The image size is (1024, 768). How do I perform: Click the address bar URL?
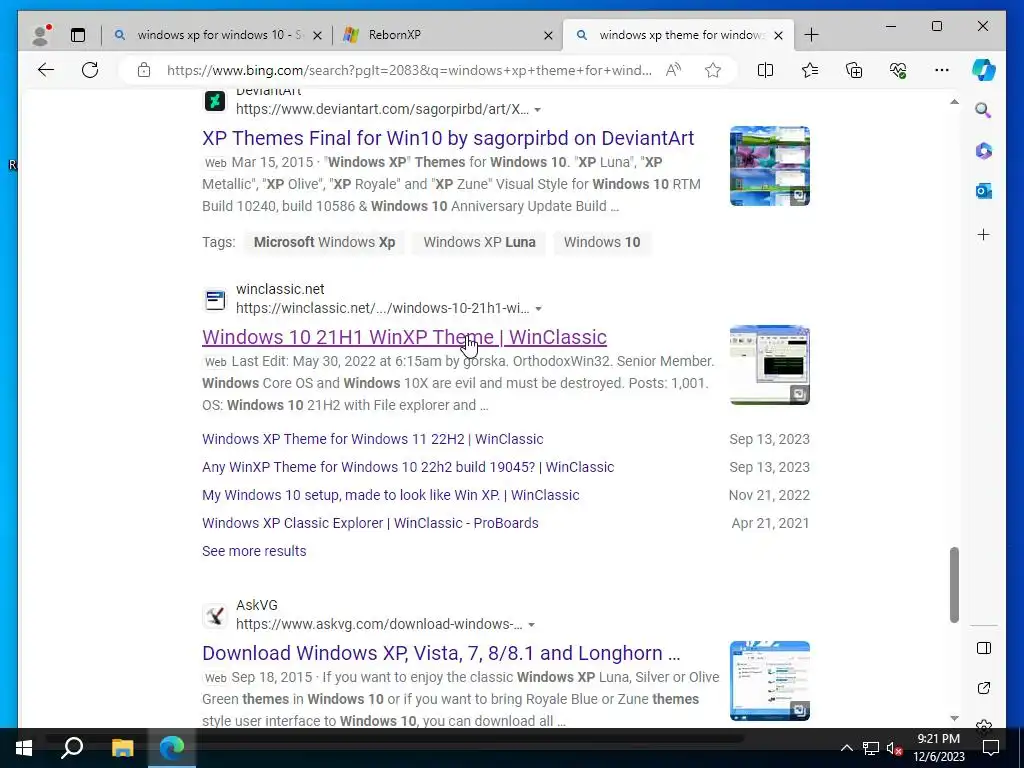pos(409,71)
